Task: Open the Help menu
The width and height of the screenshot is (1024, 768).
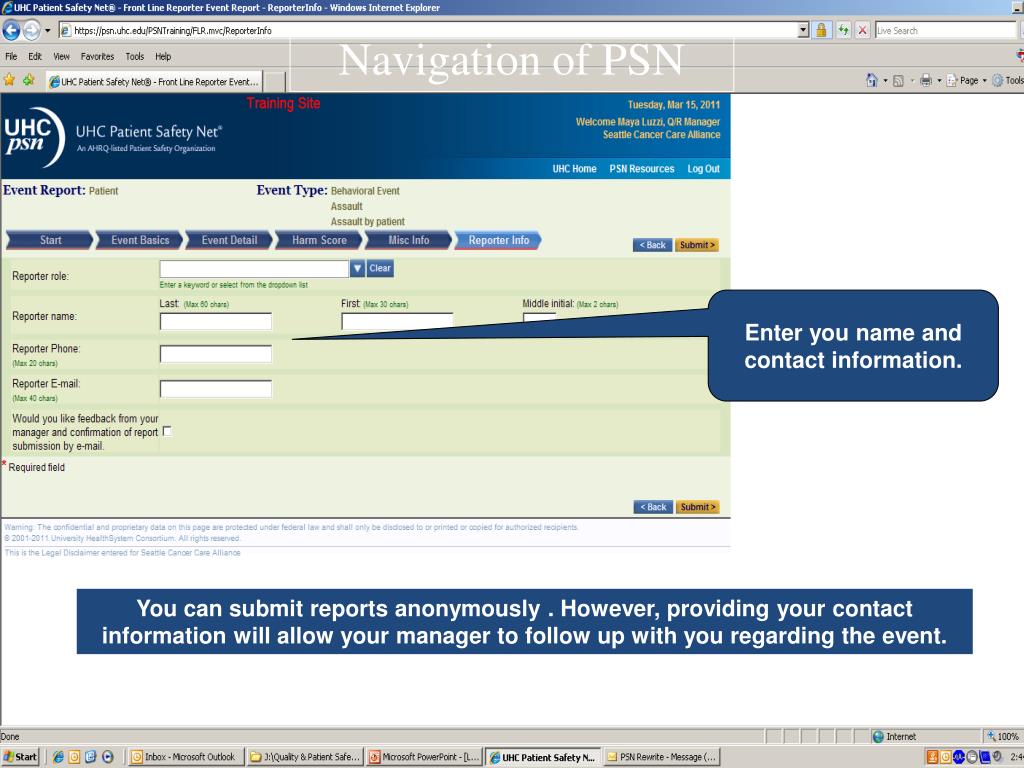Action: [163, 56]
